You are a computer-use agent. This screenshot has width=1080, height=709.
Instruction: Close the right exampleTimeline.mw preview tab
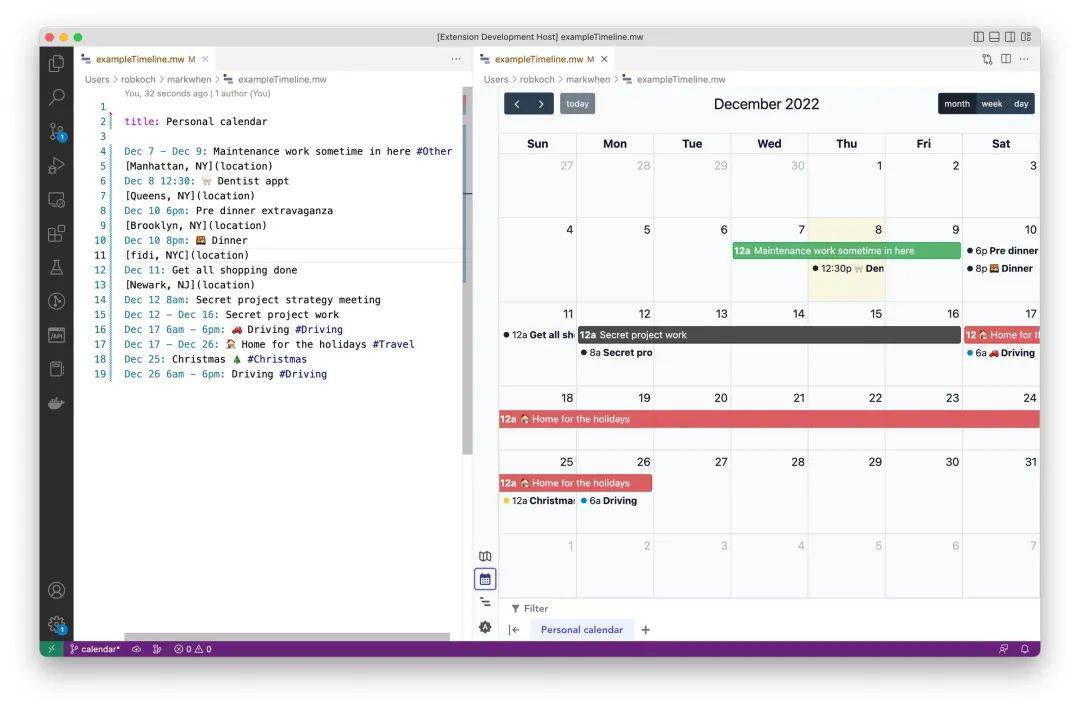click(x=604, y=59)
